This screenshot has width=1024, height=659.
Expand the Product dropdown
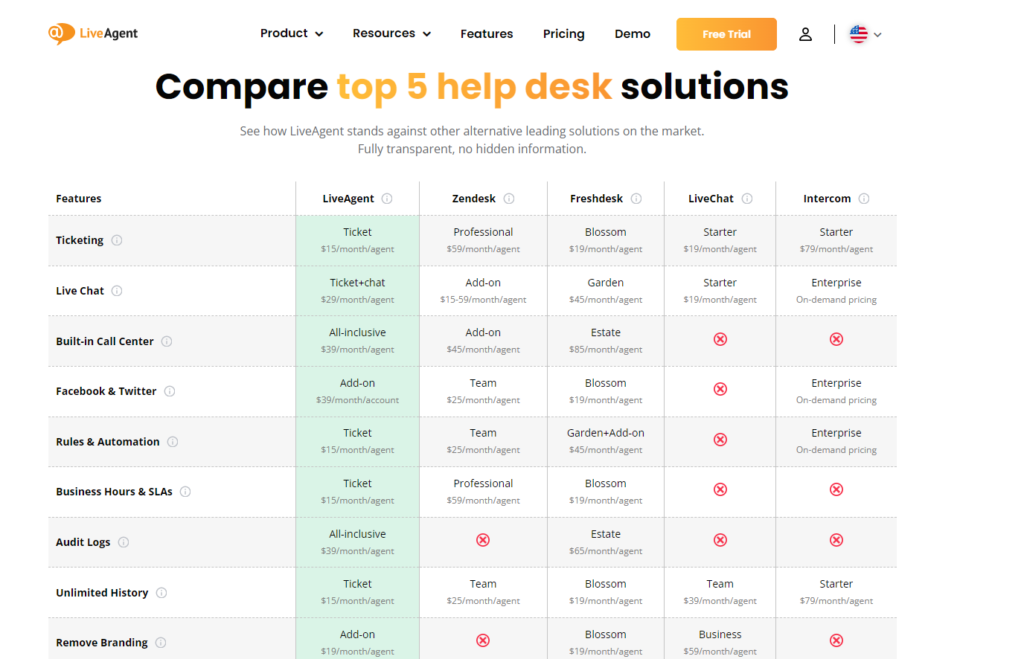coord(291,33)
